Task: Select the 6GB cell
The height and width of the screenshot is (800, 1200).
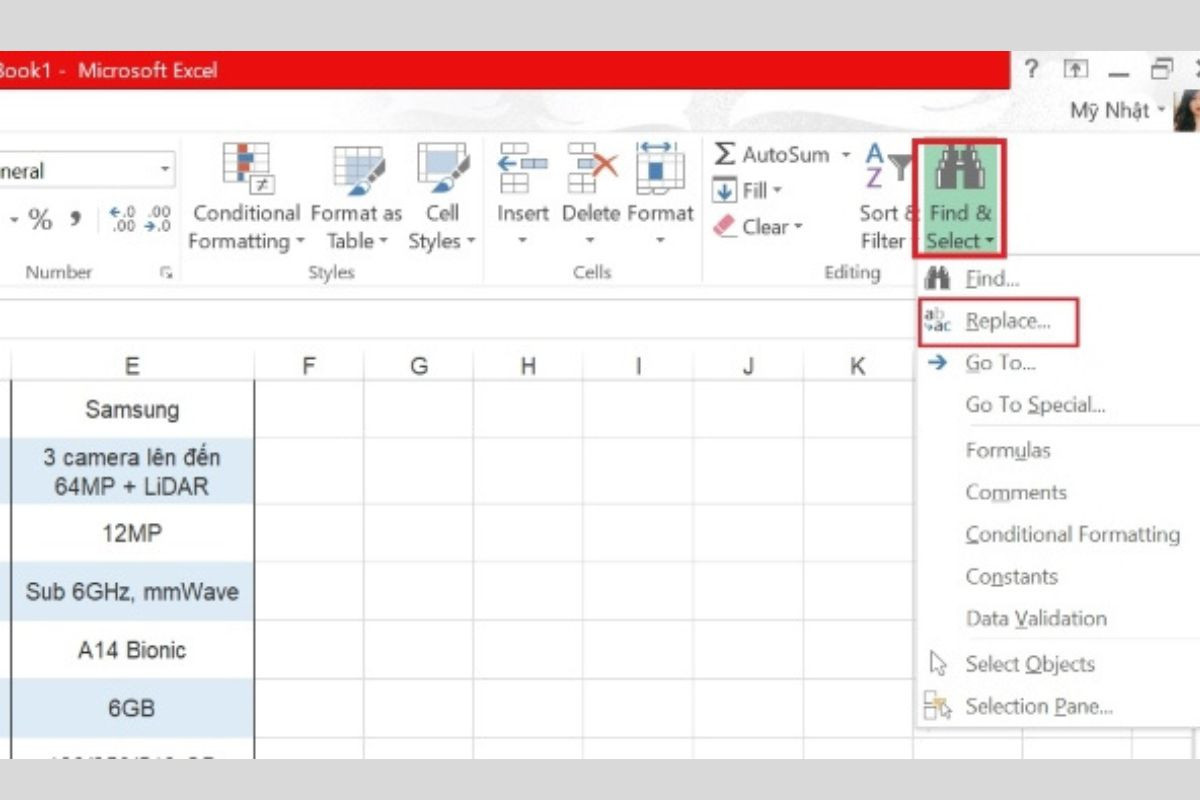Action: 132,708
